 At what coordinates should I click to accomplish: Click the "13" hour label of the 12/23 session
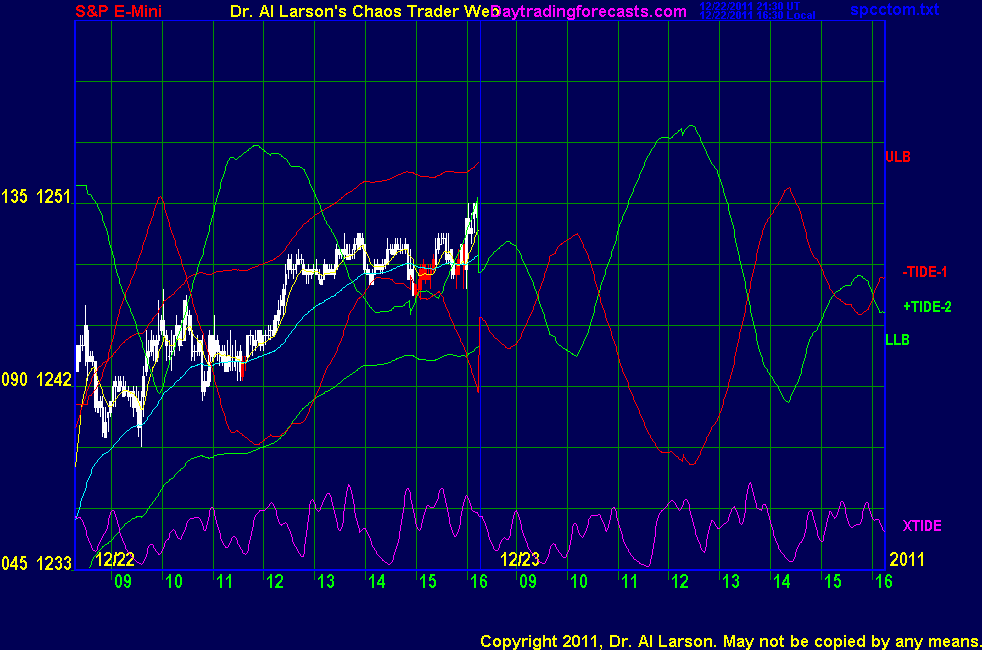731,582
